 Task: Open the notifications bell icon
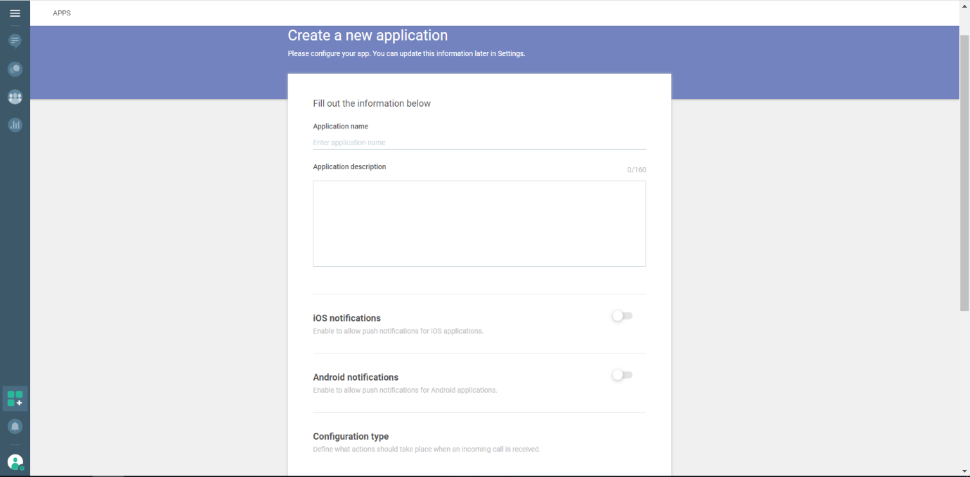pos(15,426)
